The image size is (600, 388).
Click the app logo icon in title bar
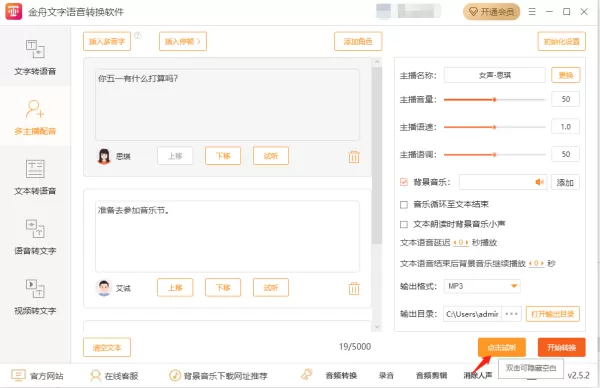pos(13,12)
